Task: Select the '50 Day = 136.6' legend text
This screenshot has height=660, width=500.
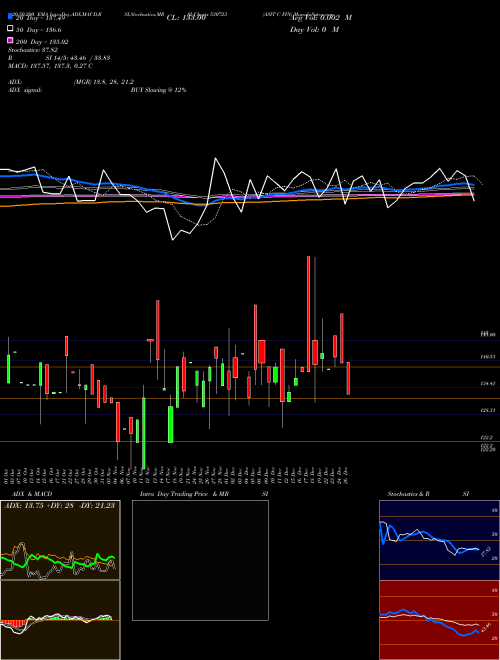Action: (39, 30)
